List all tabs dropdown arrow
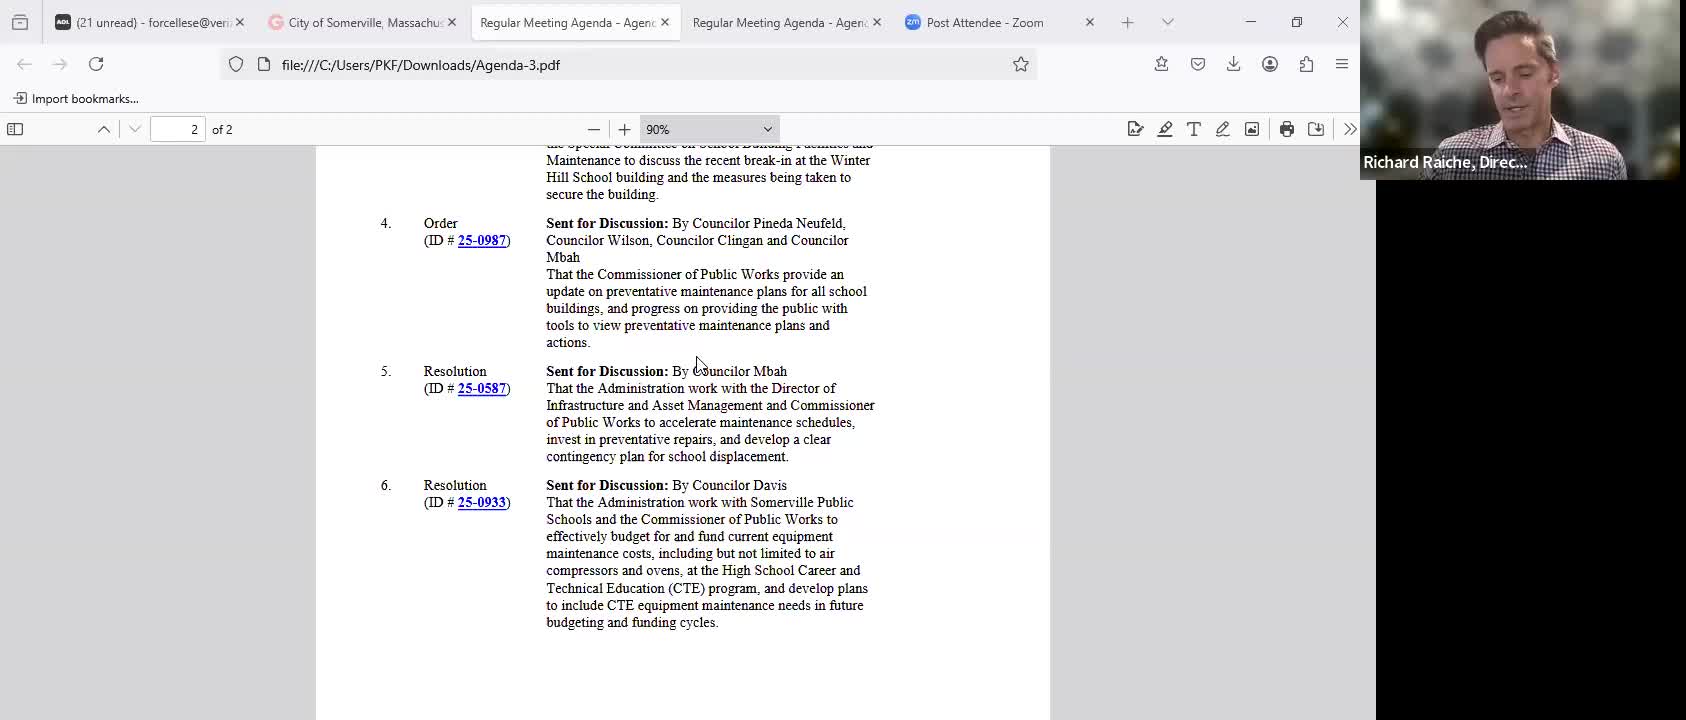Image resolution: width=1686 pixels, height=720 pixels. (x=1167, y=22)
